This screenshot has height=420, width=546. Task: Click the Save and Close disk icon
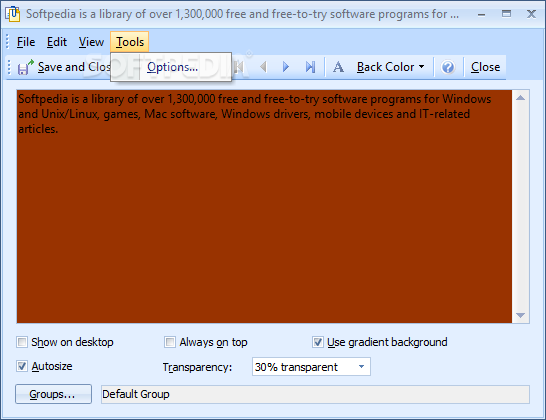[25, 67]
